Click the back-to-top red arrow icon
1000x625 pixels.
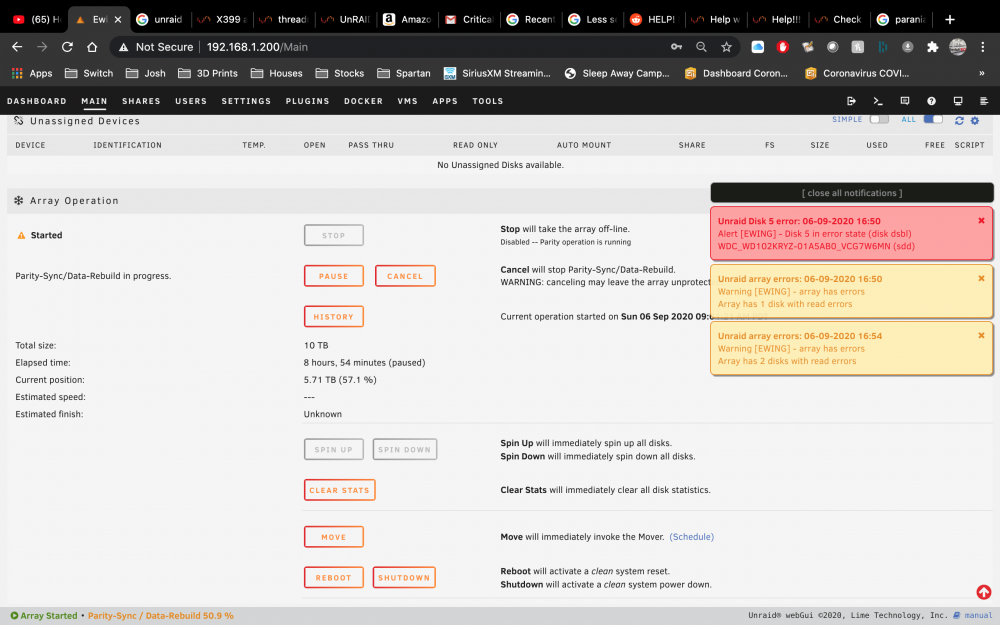point(983,592)
